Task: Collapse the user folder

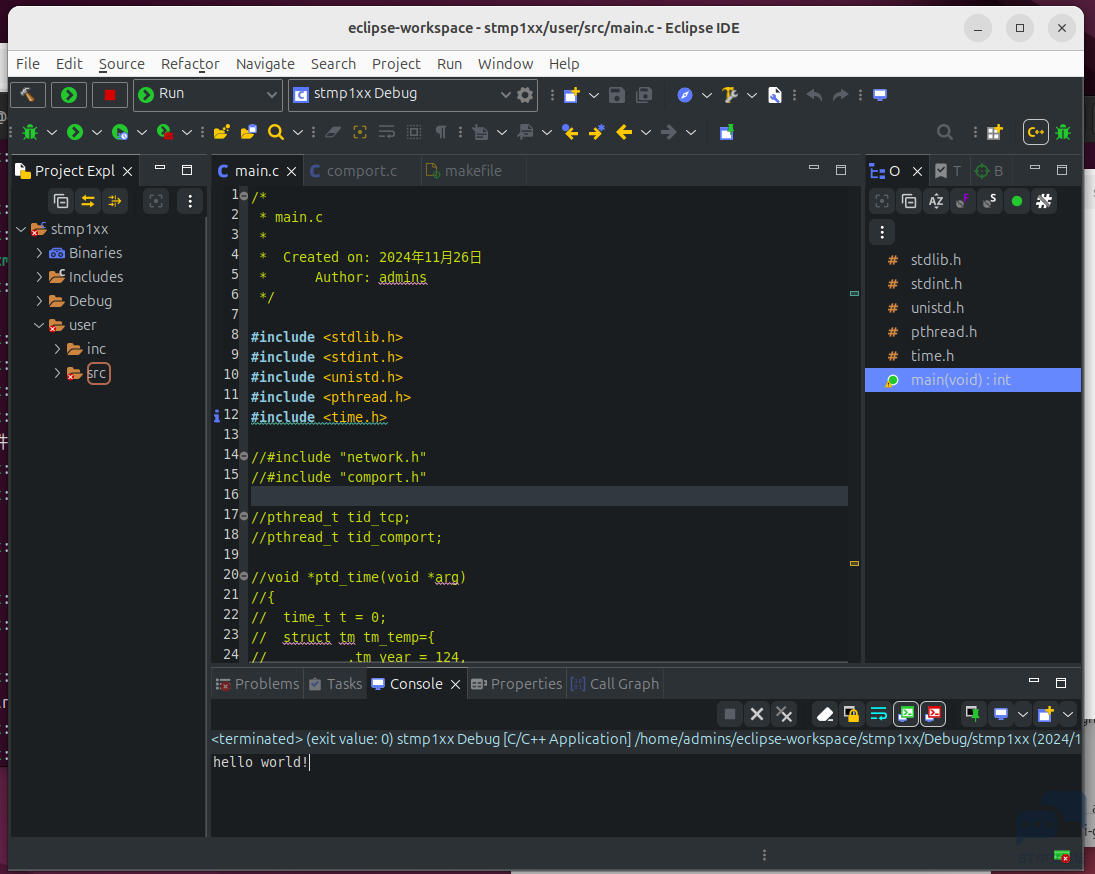Action: 39,325
